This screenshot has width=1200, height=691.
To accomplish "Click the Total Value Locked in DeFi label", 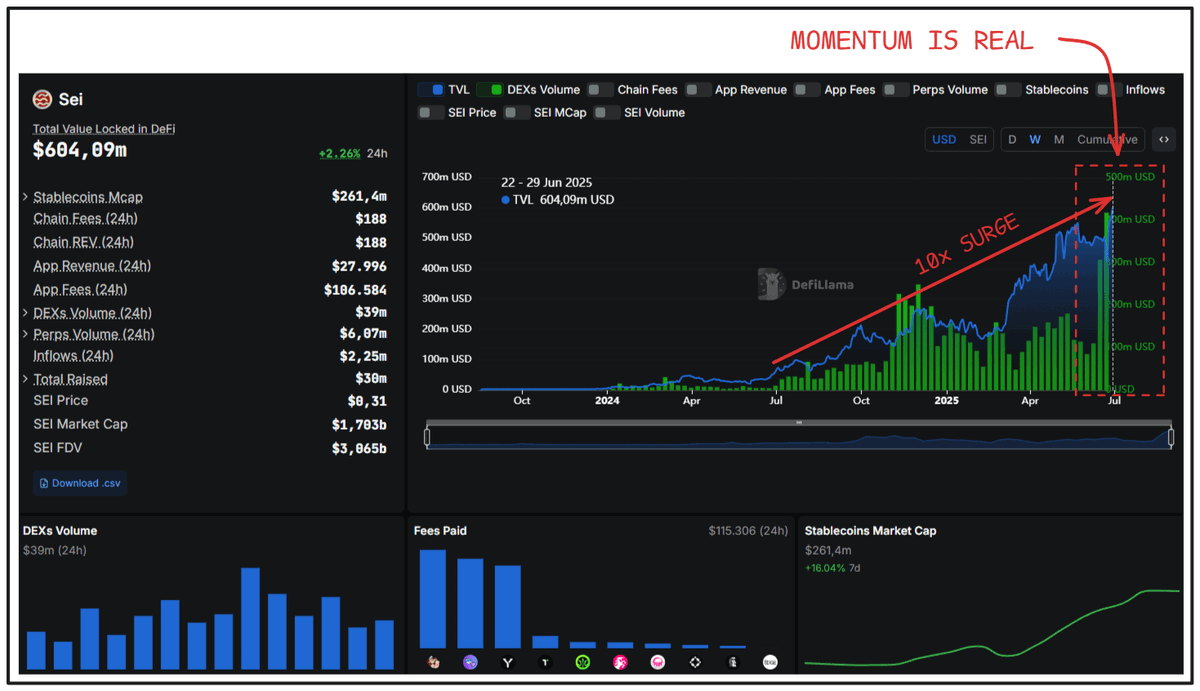I will tap(104, 129).
